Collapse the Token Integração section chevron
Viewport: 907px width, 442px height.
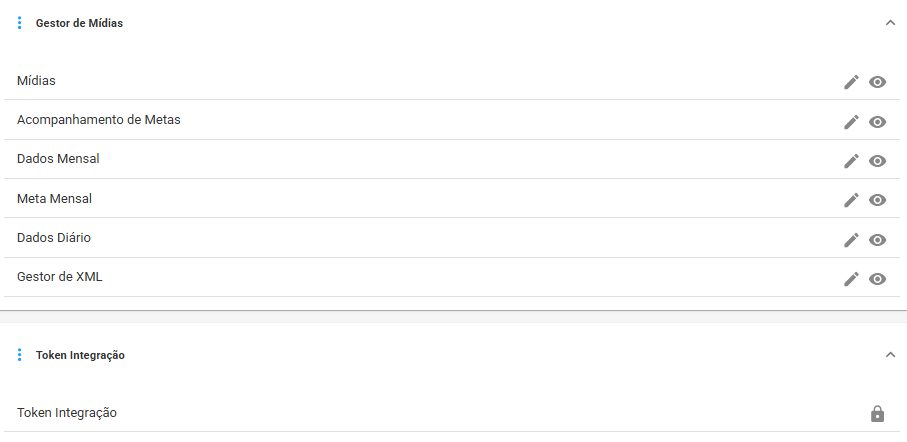(890, 355)
